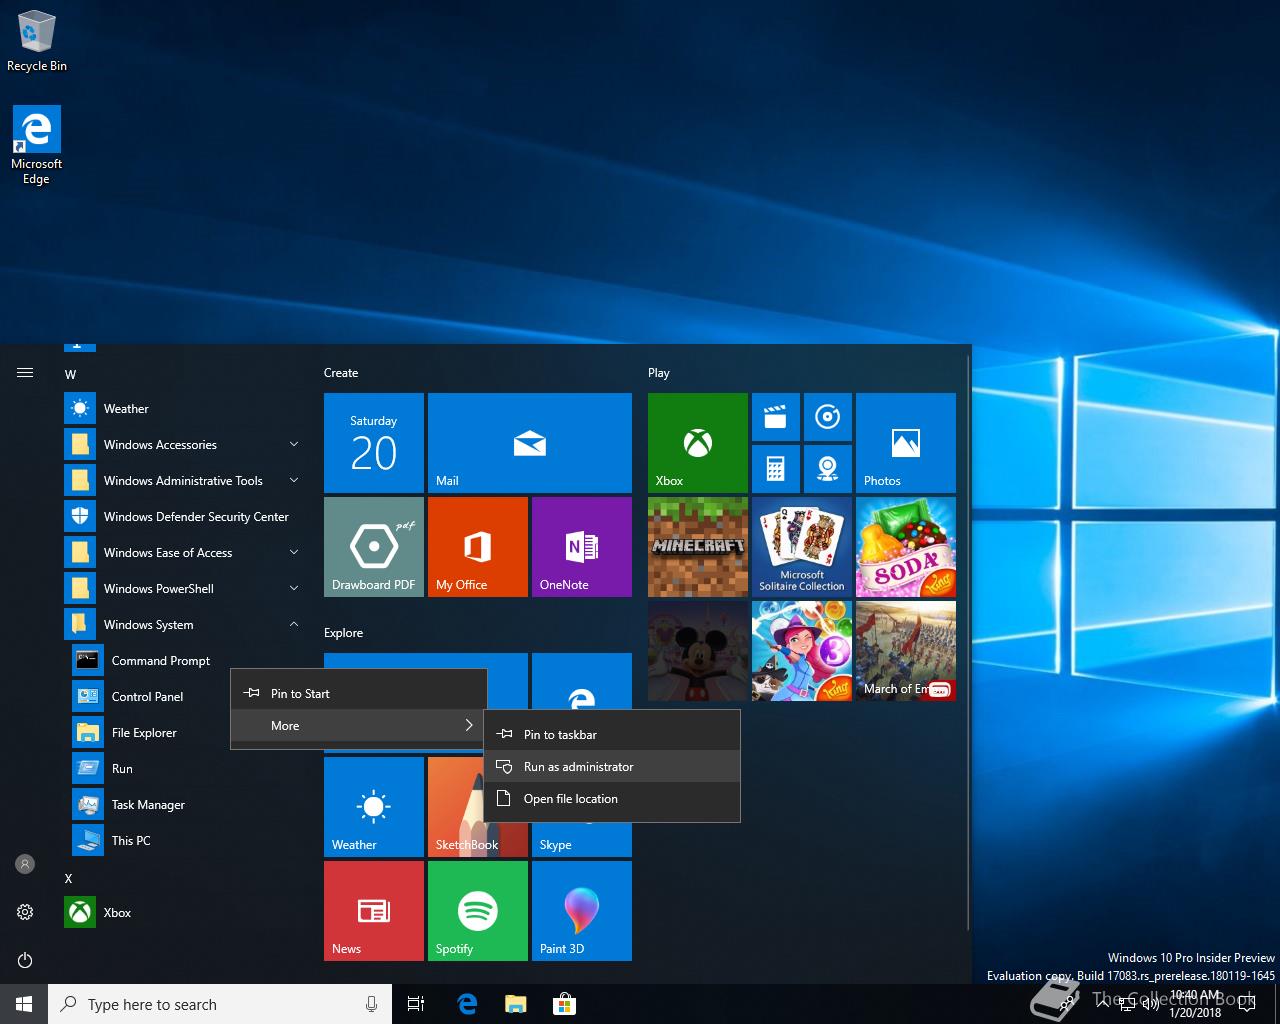Click the Type here to search box
Viewport: 1280px width, 1024px height.
click(220, 1004)
